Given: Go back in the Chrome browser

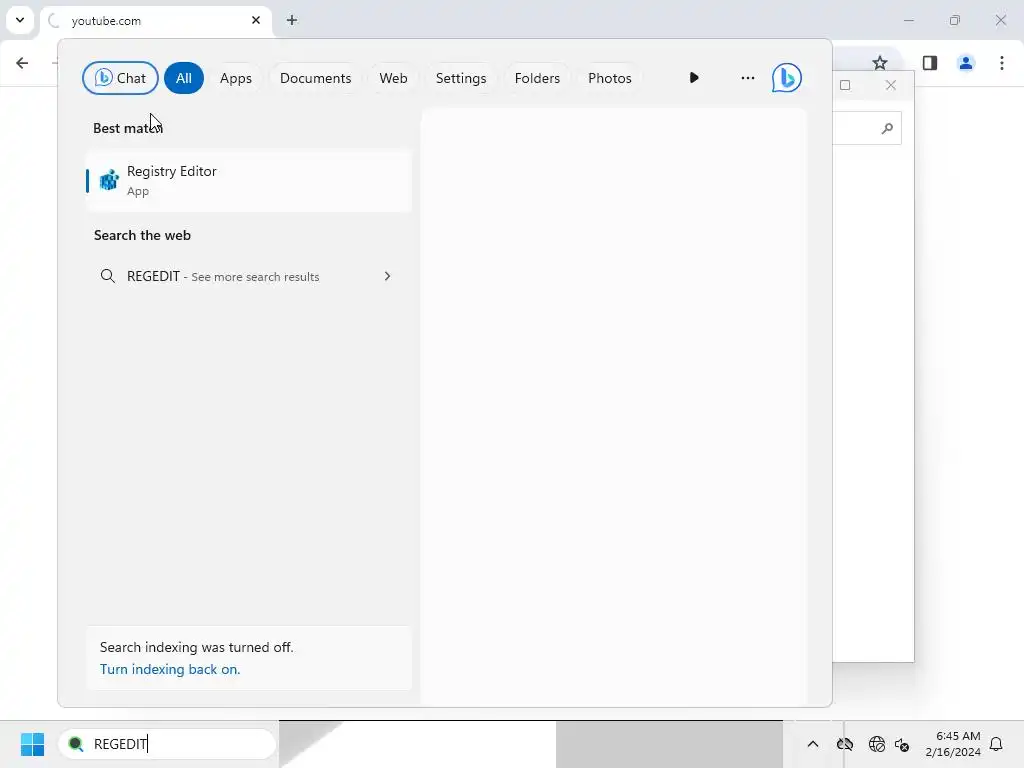Looking at the screenshot, I should click(x=22, y=63).
